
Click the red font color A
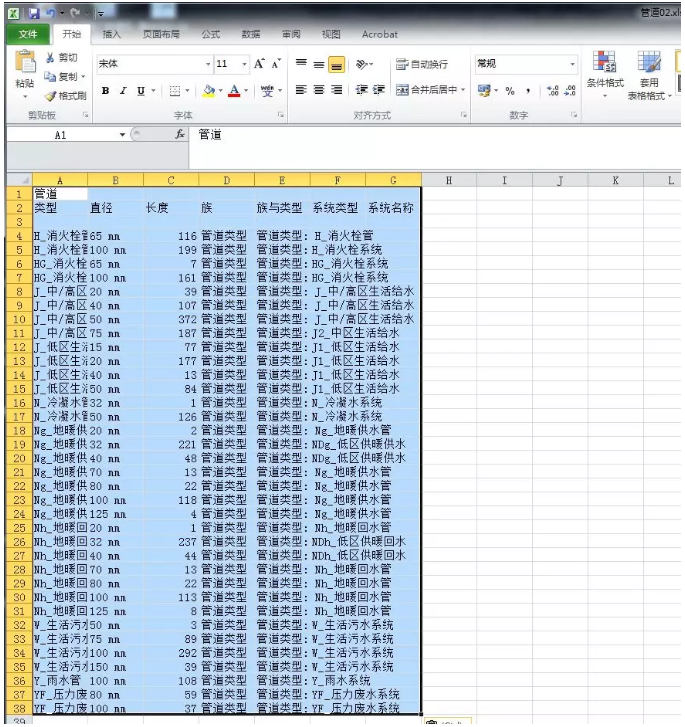[235, 91]
